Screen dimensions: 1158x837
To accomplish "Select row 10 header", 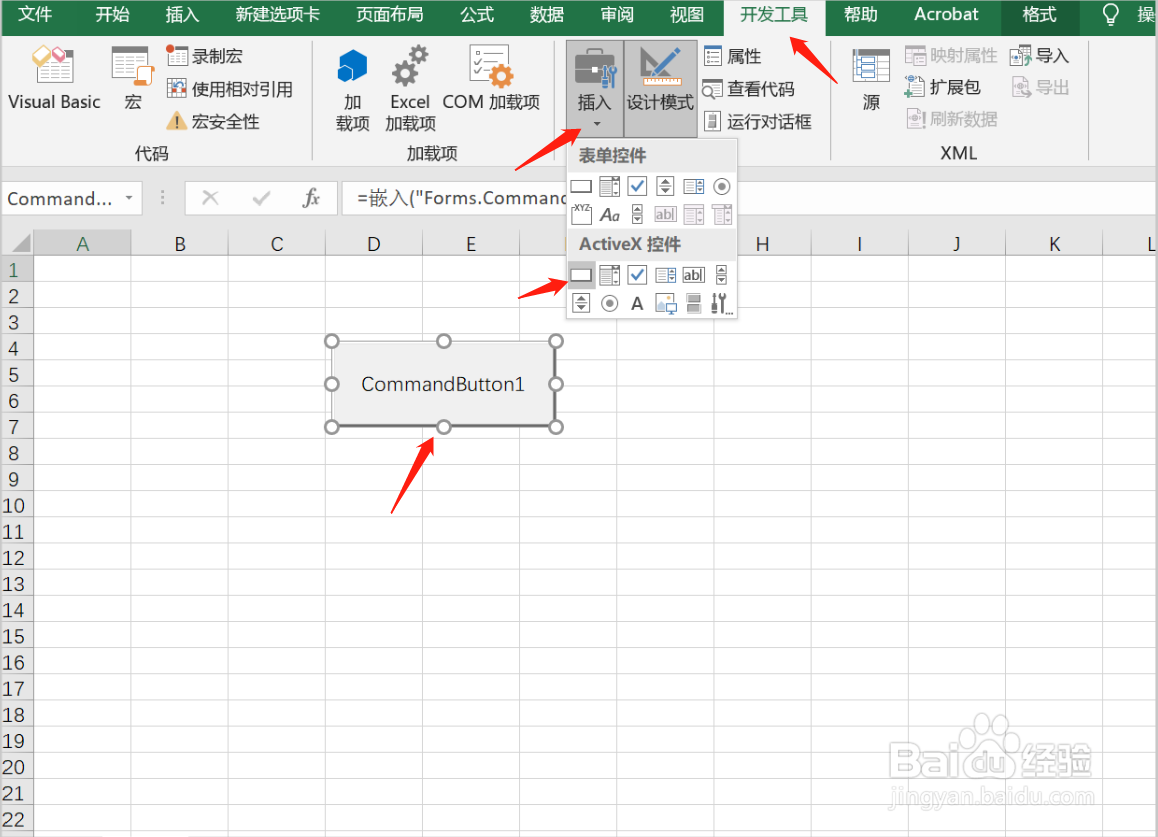I will pos(15,505).
